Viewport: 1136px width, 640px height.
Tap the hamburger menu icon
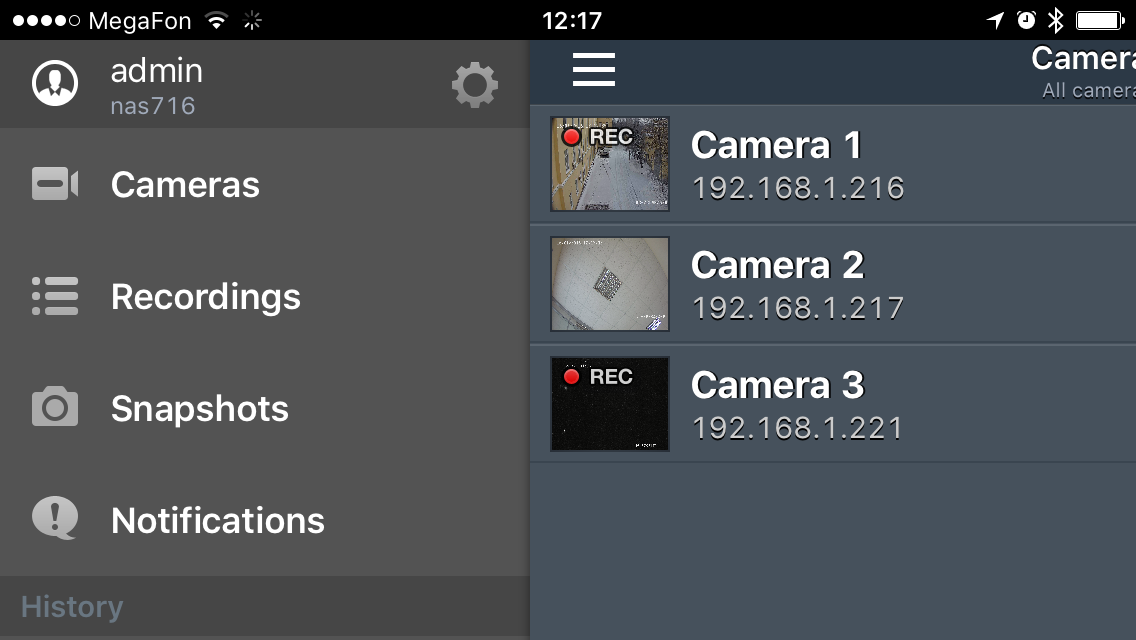pyautogui.click(x=593, y=68)
